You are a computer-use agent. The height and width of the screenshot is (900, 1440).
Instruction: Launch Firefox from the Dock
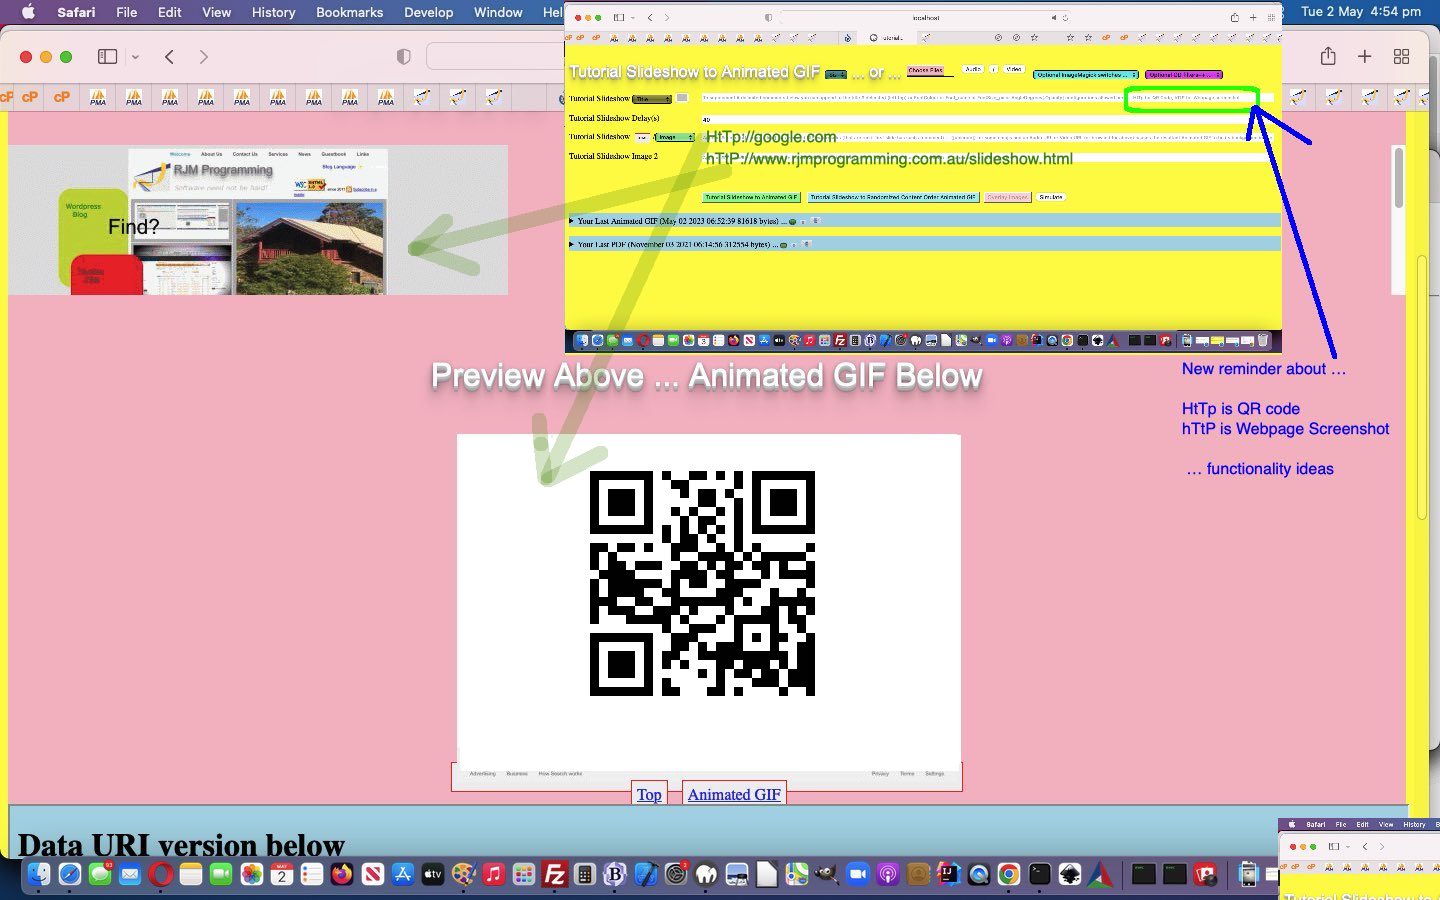342,874
